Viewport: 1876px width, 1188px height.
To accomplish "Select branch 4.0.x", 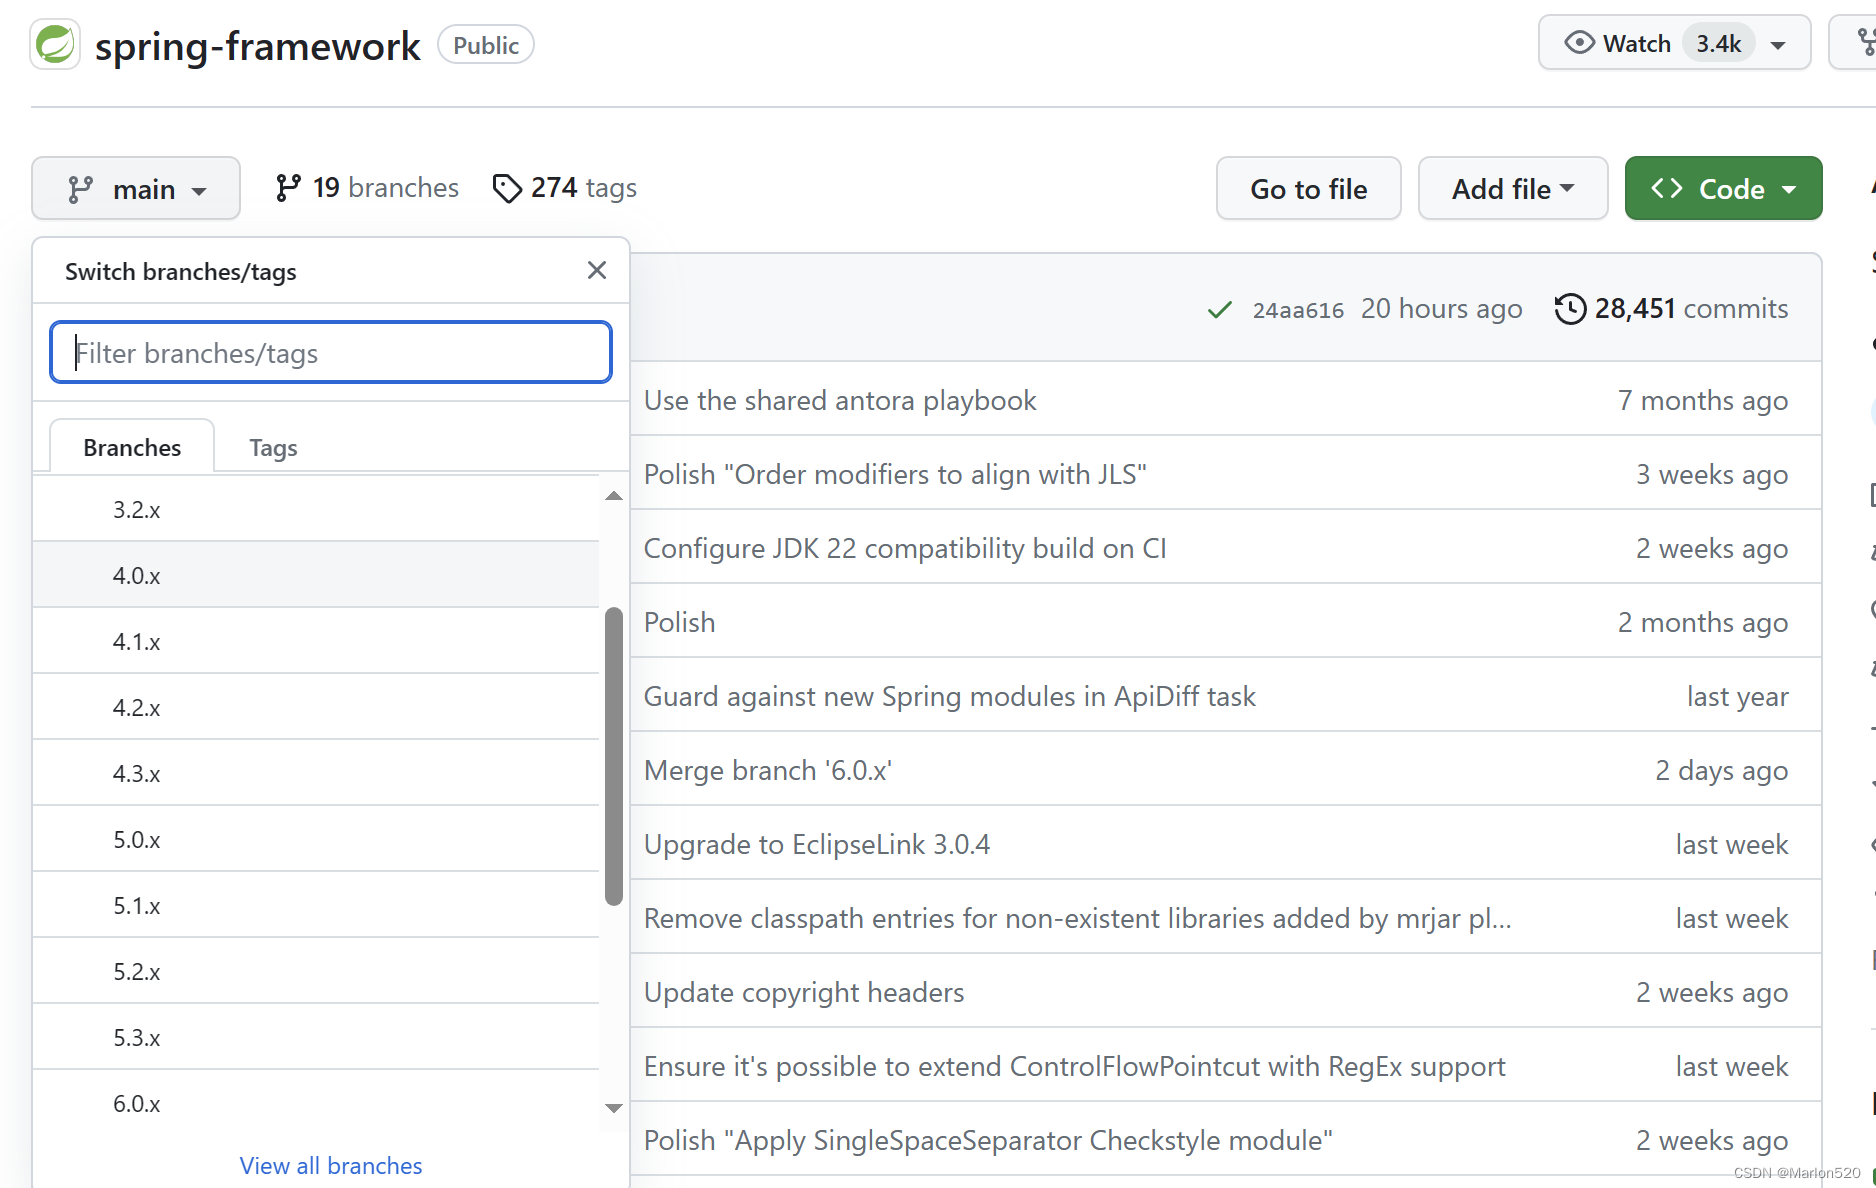I will (x=316, y=575).
